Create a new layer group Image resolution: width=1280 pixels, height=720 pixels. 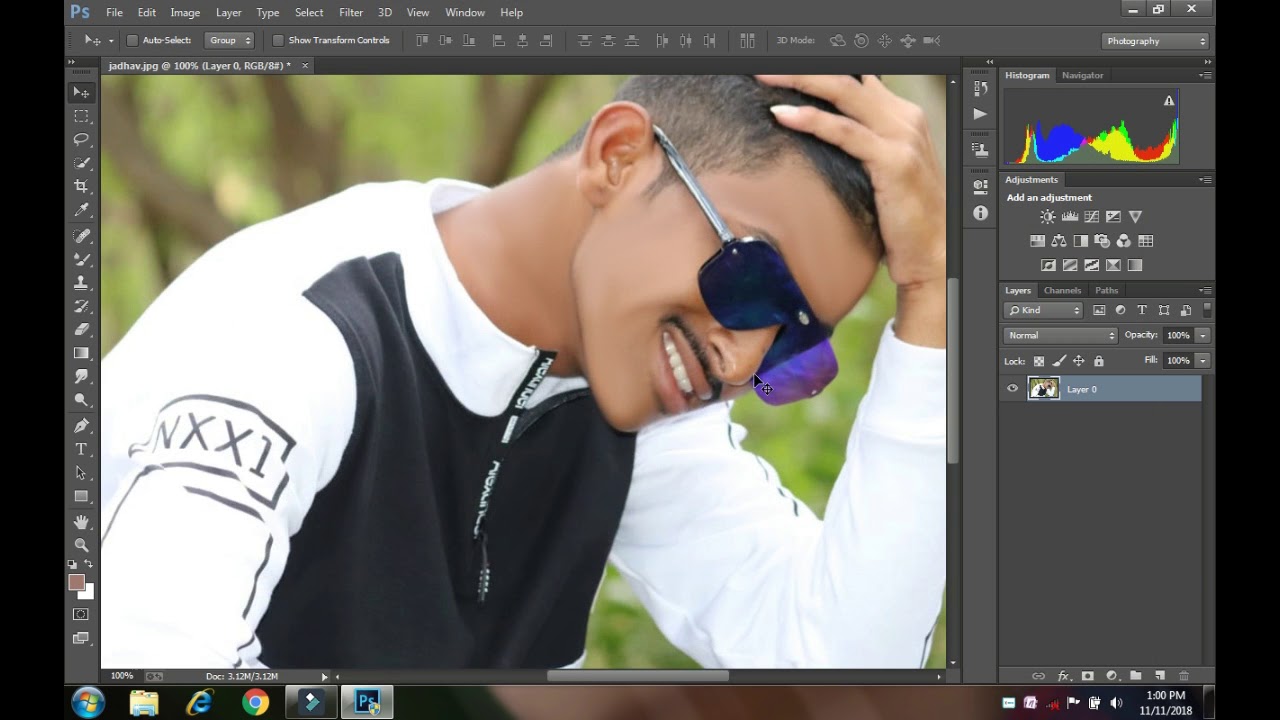1136,676
